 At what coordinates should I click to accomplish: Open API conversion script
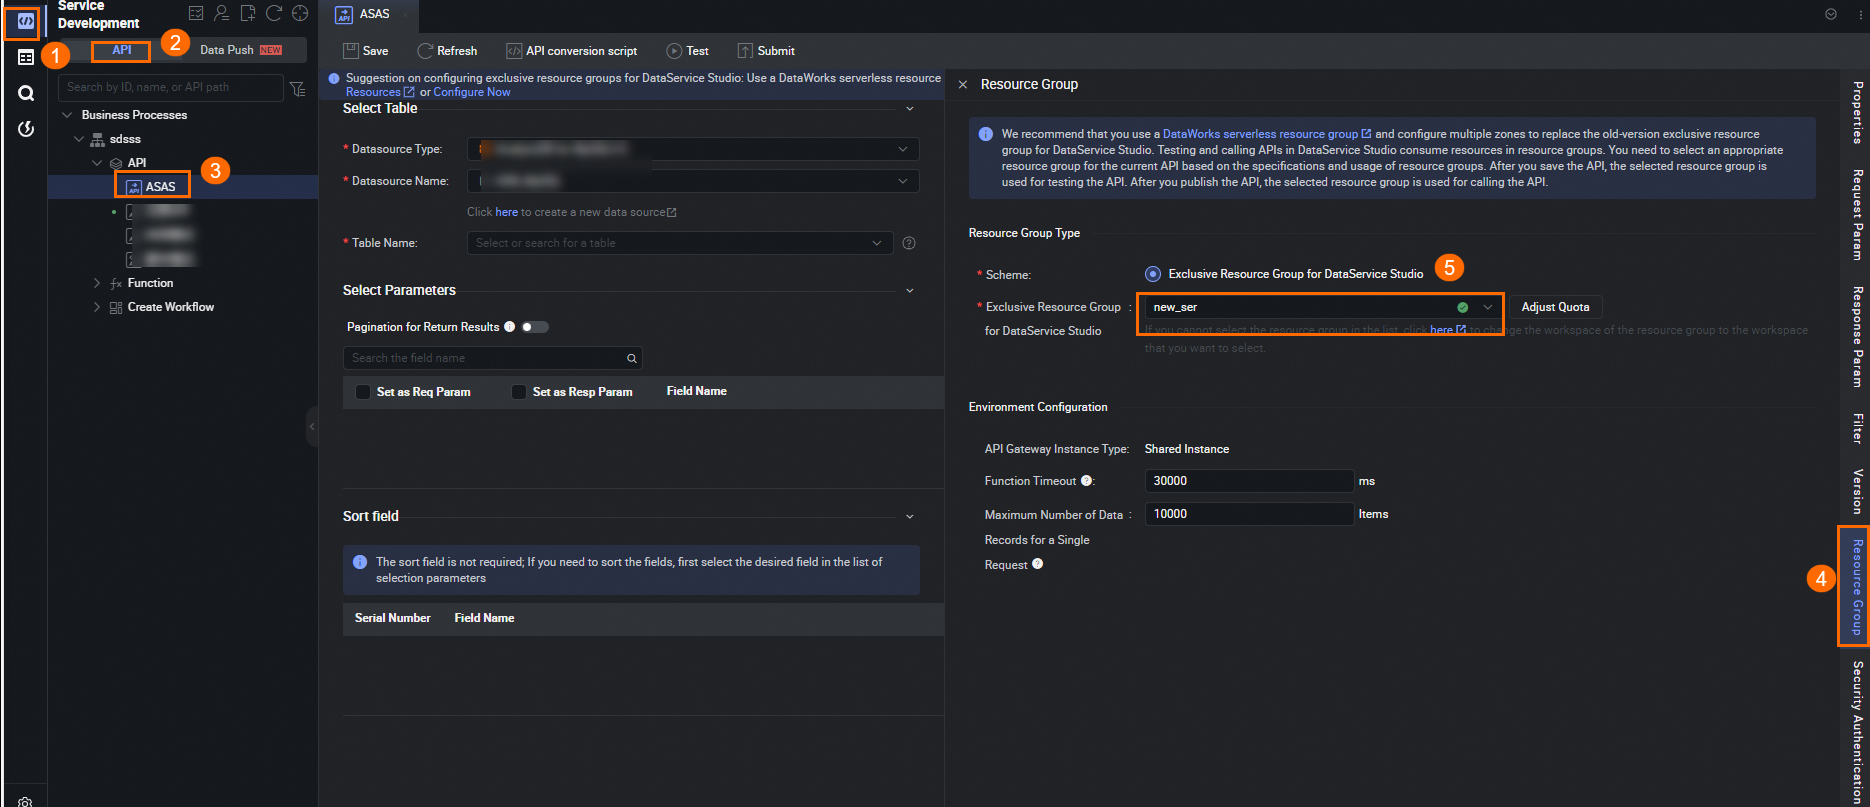(x=572, y=51)
